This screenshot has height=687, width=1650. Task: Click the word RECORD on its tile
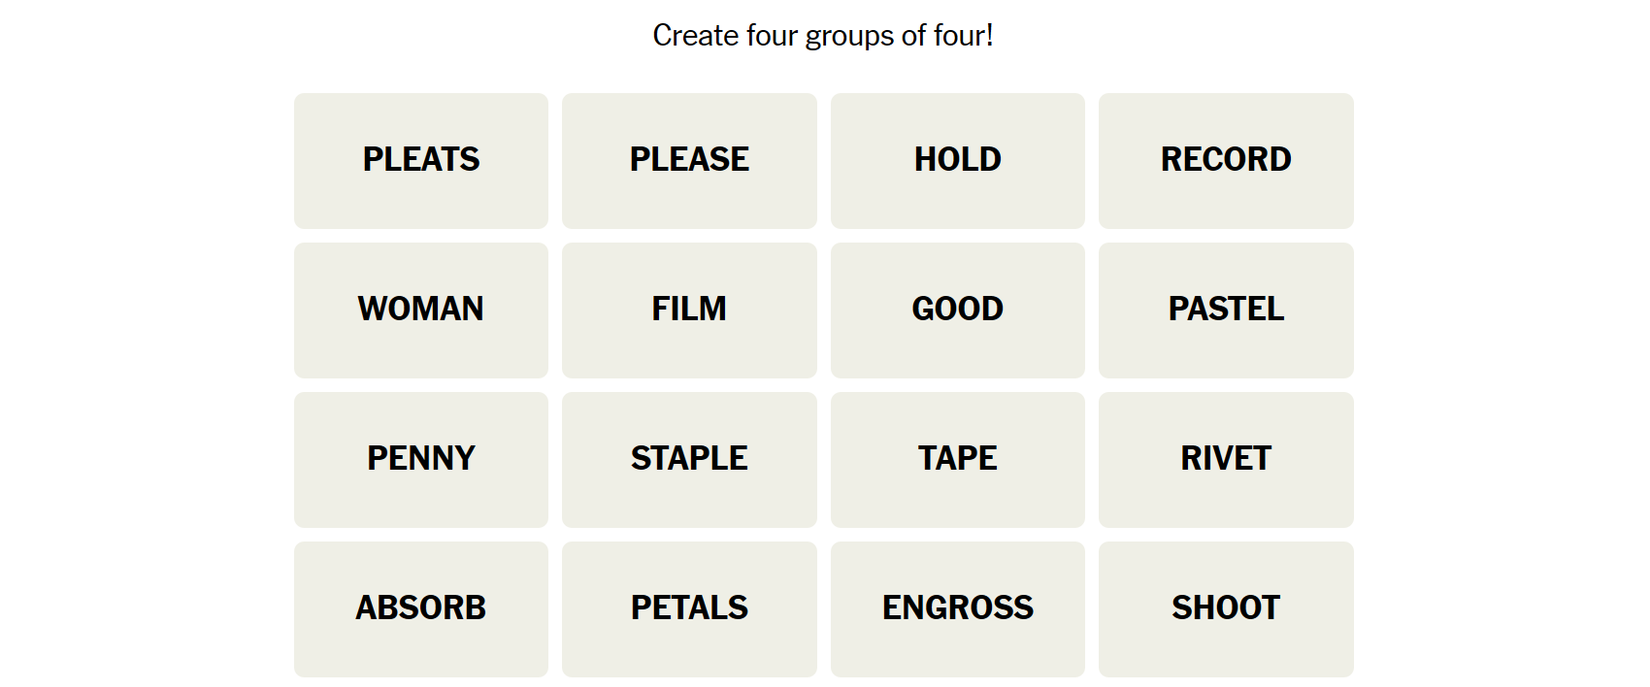(1226, 159)
